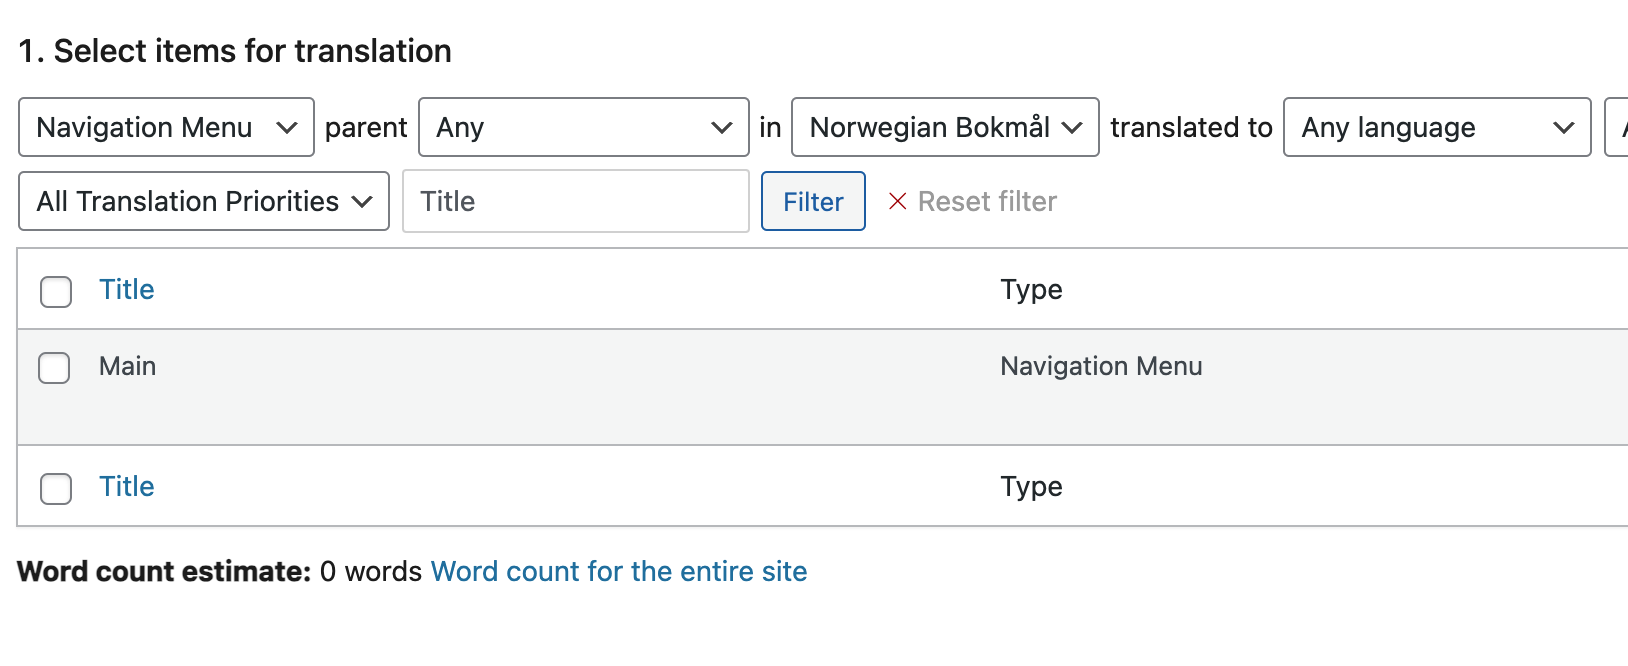The width and height of the screenshot is (1628, 666).
Task: Click the red X reset filter icon
Action: (x=898, y=201)
